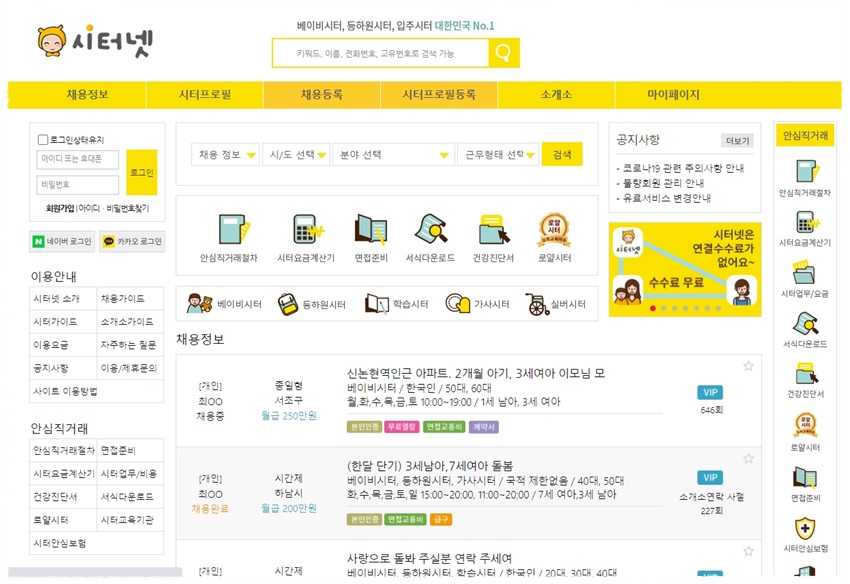The image size is (850, 584).
Task: Favorite the 사랑으로 돌봐 주실분 listing star
Action: pyautogui.click(x=749, y=551)
